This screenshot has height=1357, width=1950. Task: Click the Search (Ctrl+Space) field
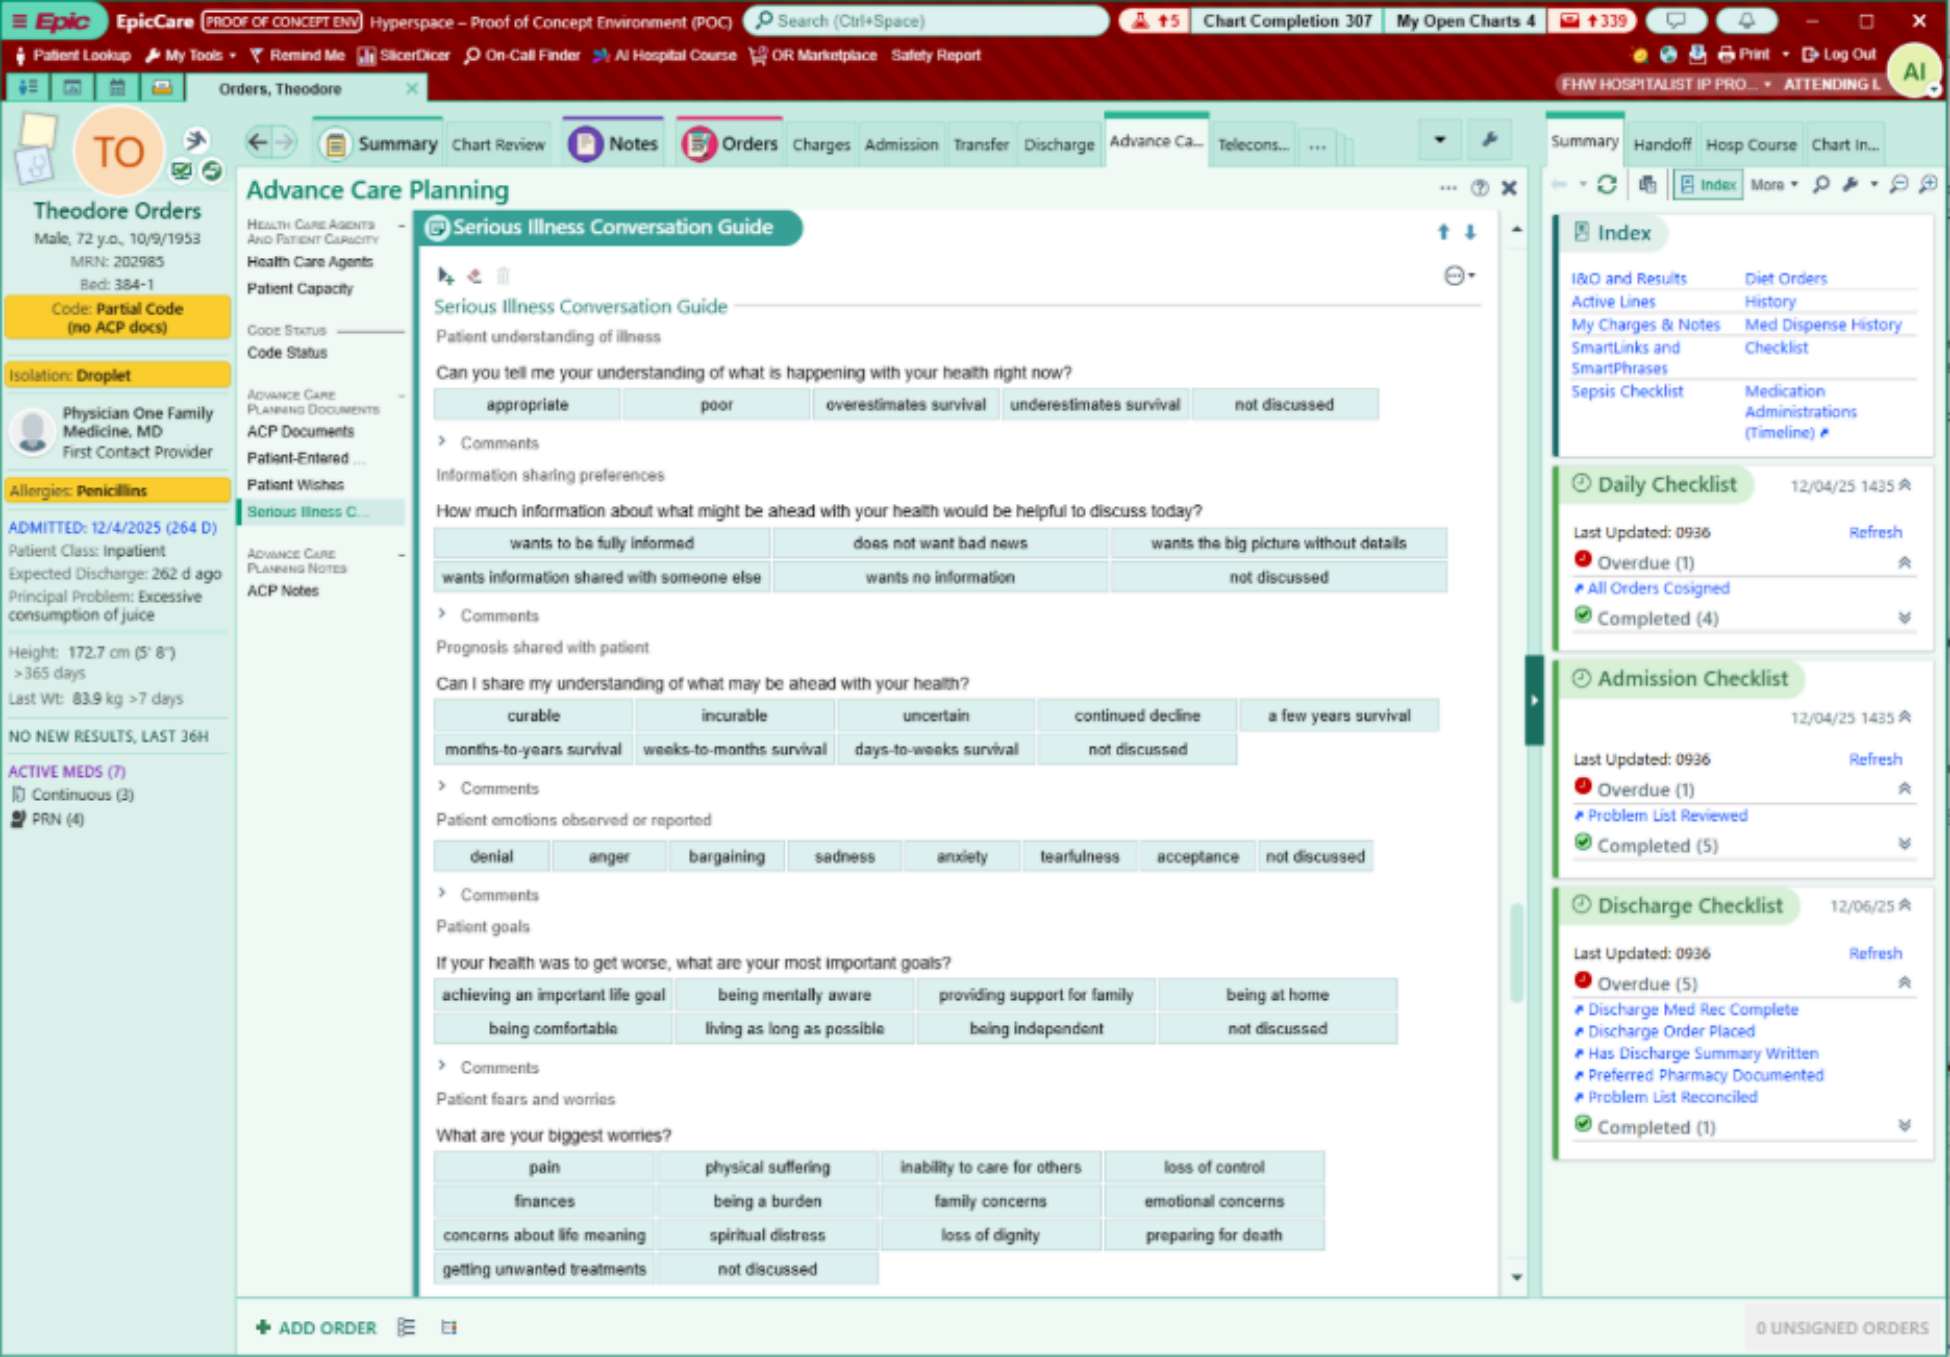pos(926,21)
